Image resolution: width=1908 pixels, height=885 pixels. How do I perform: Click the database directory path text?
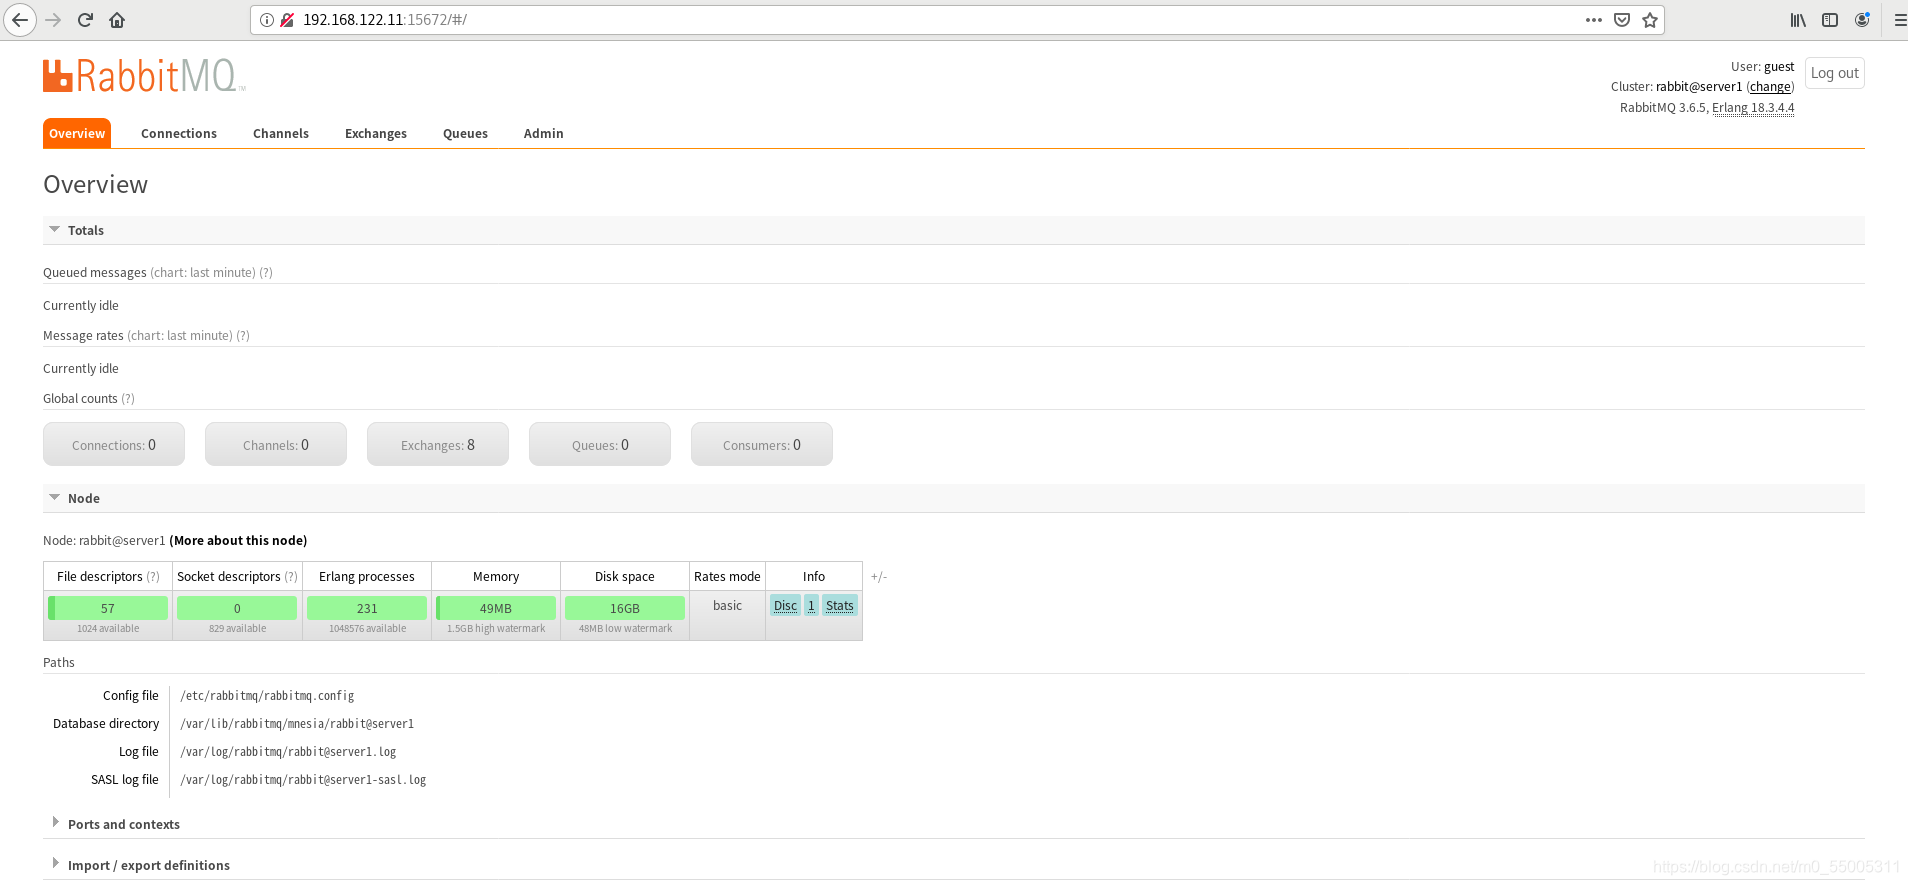click(x=297, y=724)
